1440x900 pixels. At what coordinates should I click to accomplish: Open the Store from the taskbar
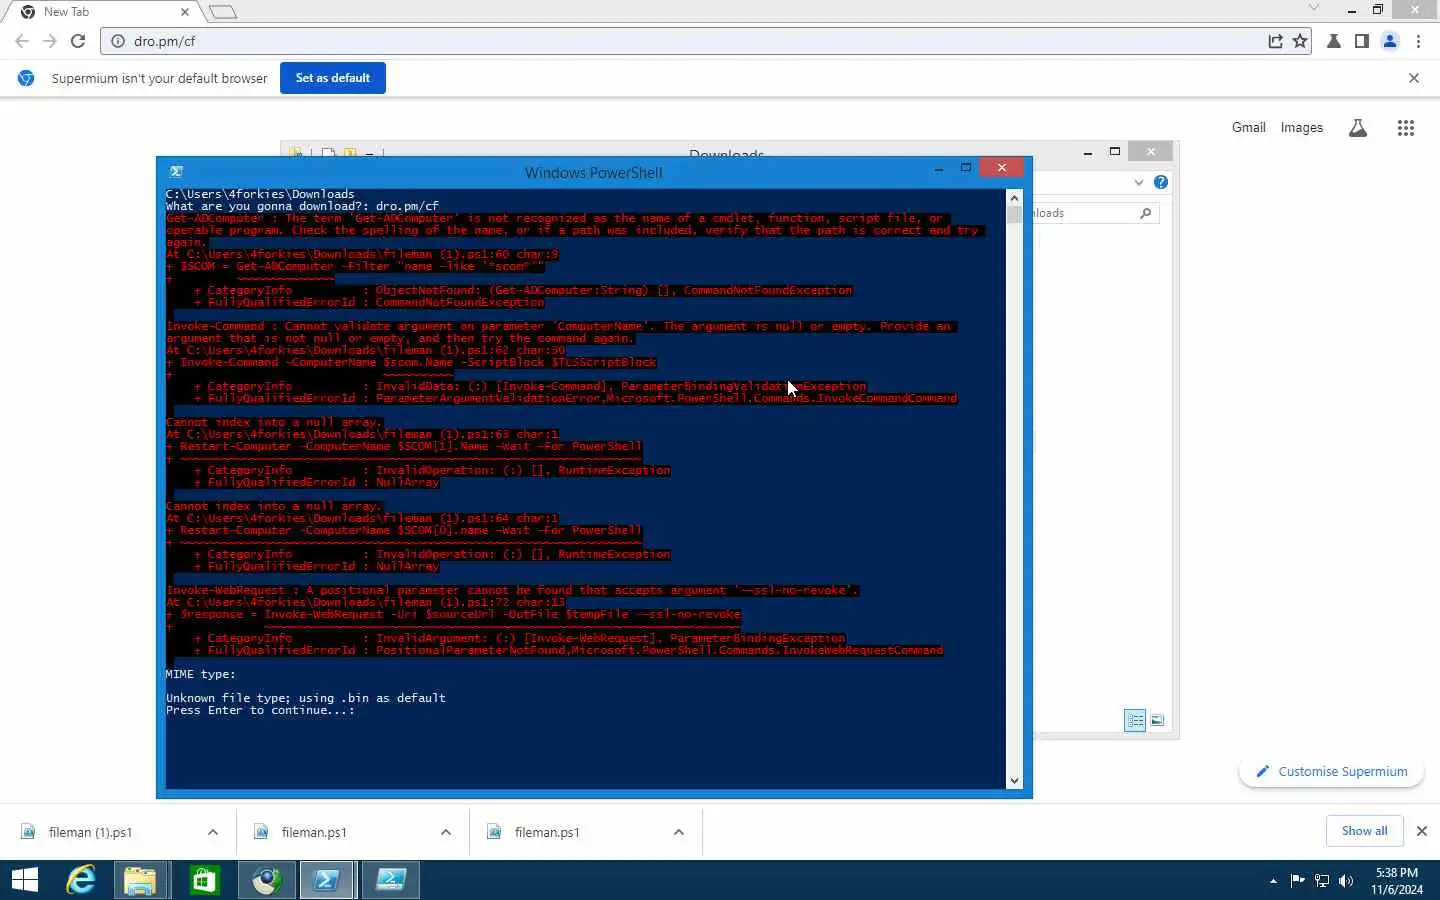[204, 880]
